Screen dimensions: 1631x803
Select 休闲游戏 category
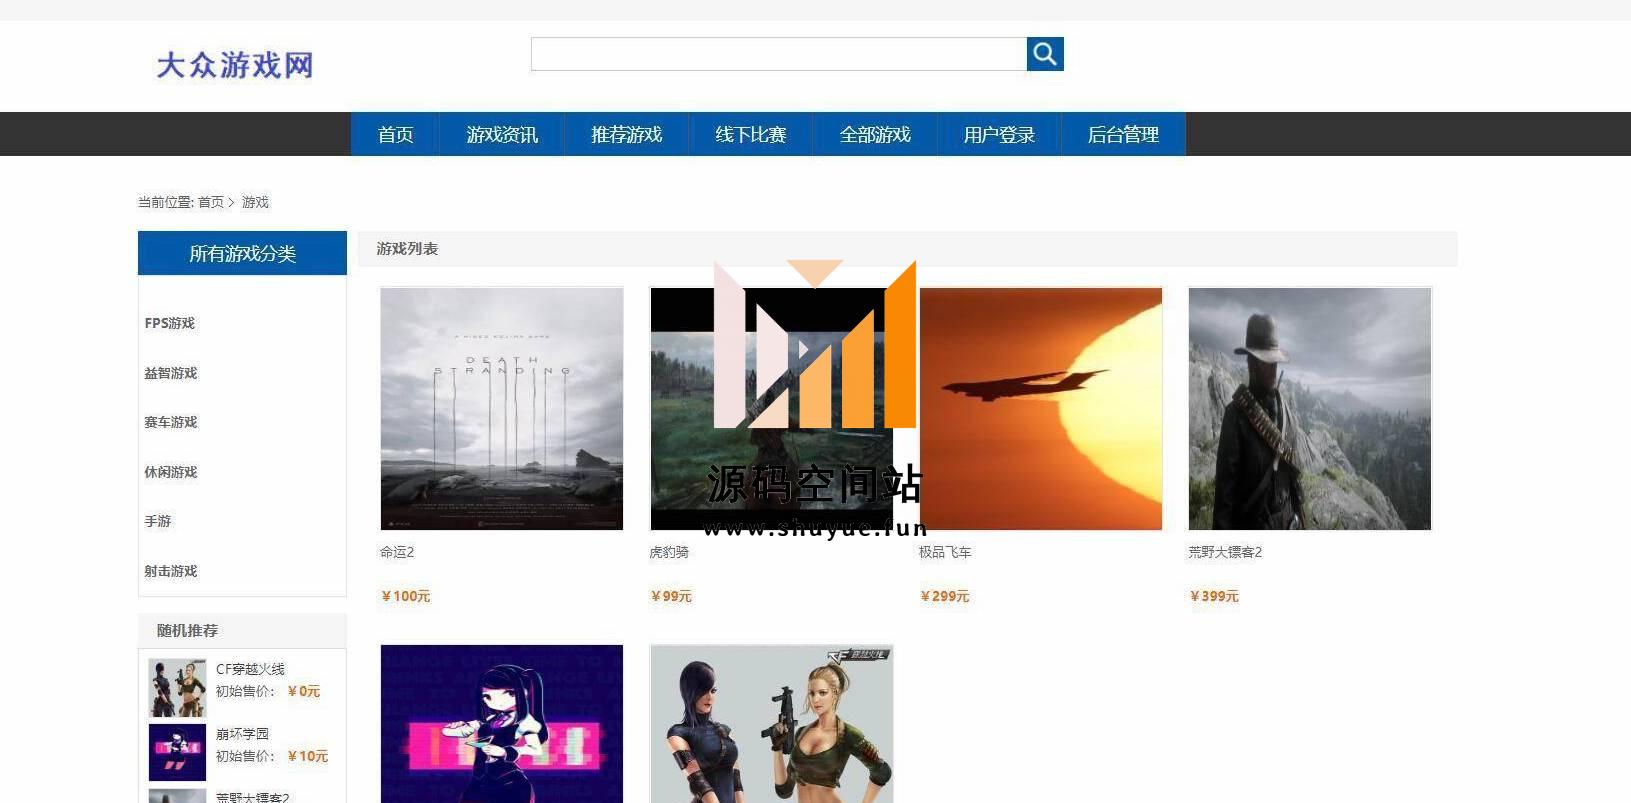point(171,472)
